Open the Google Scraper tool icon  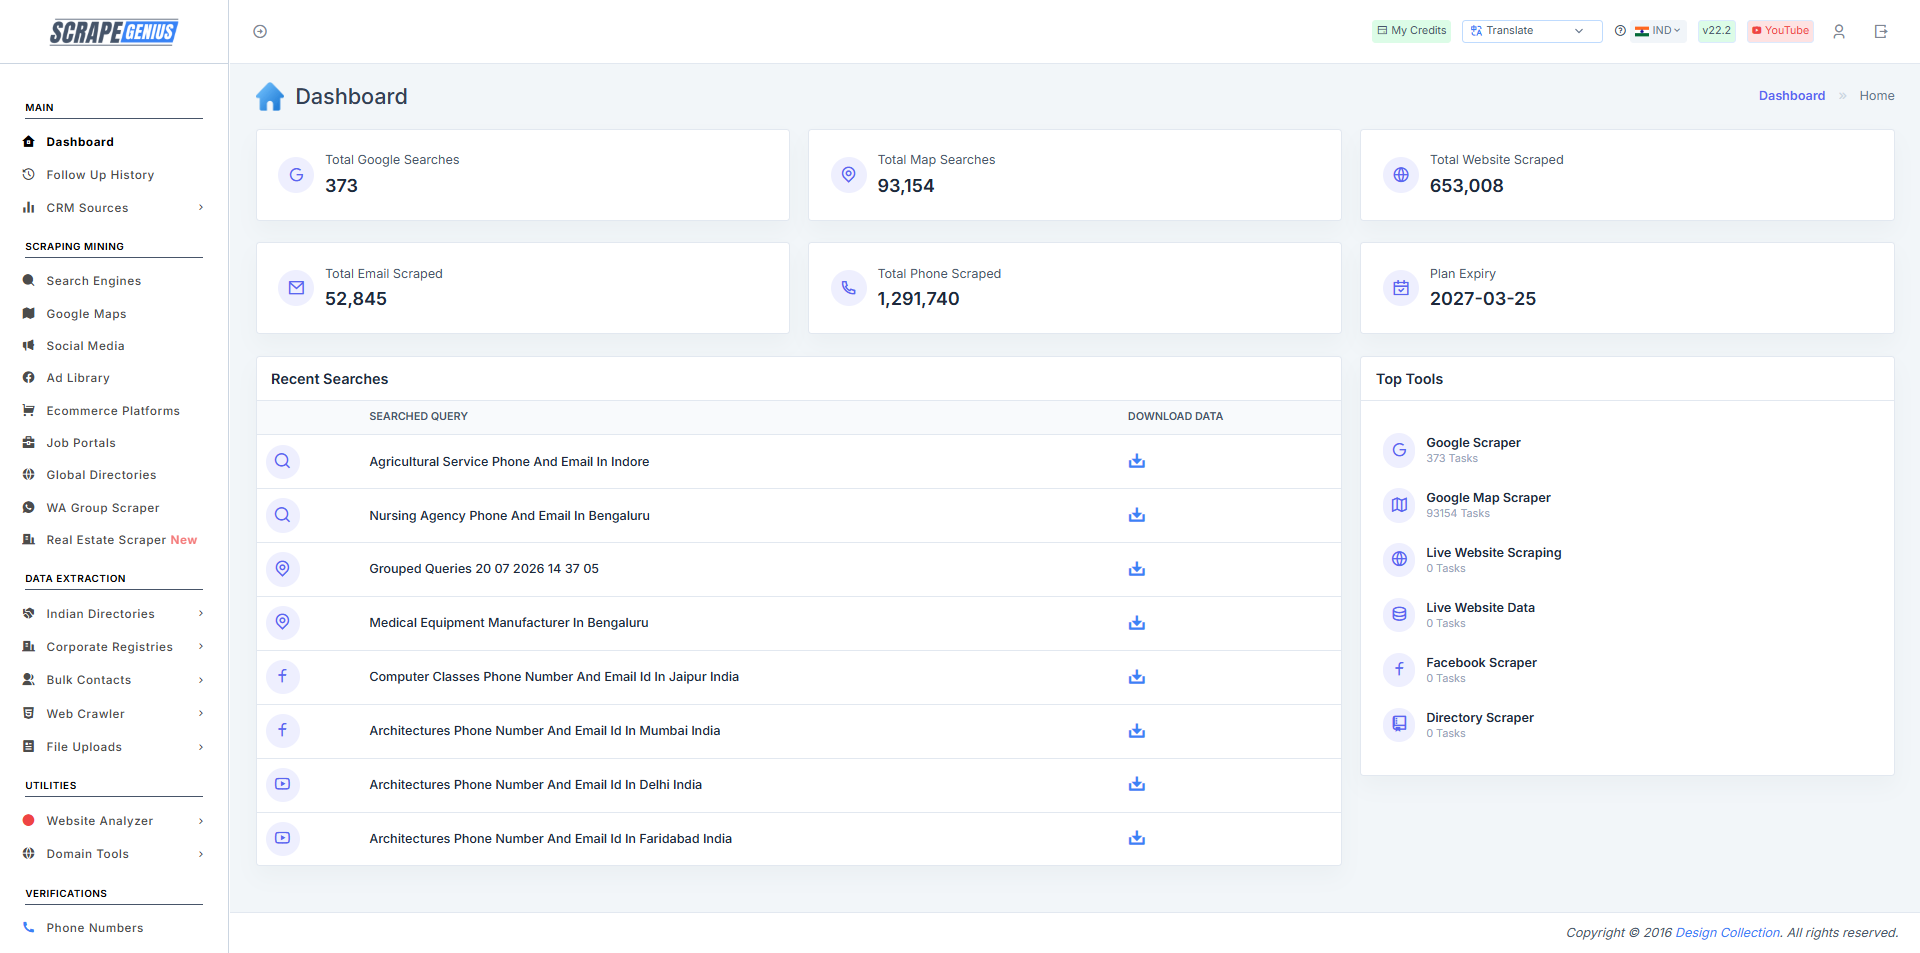tap(1399, 450)
